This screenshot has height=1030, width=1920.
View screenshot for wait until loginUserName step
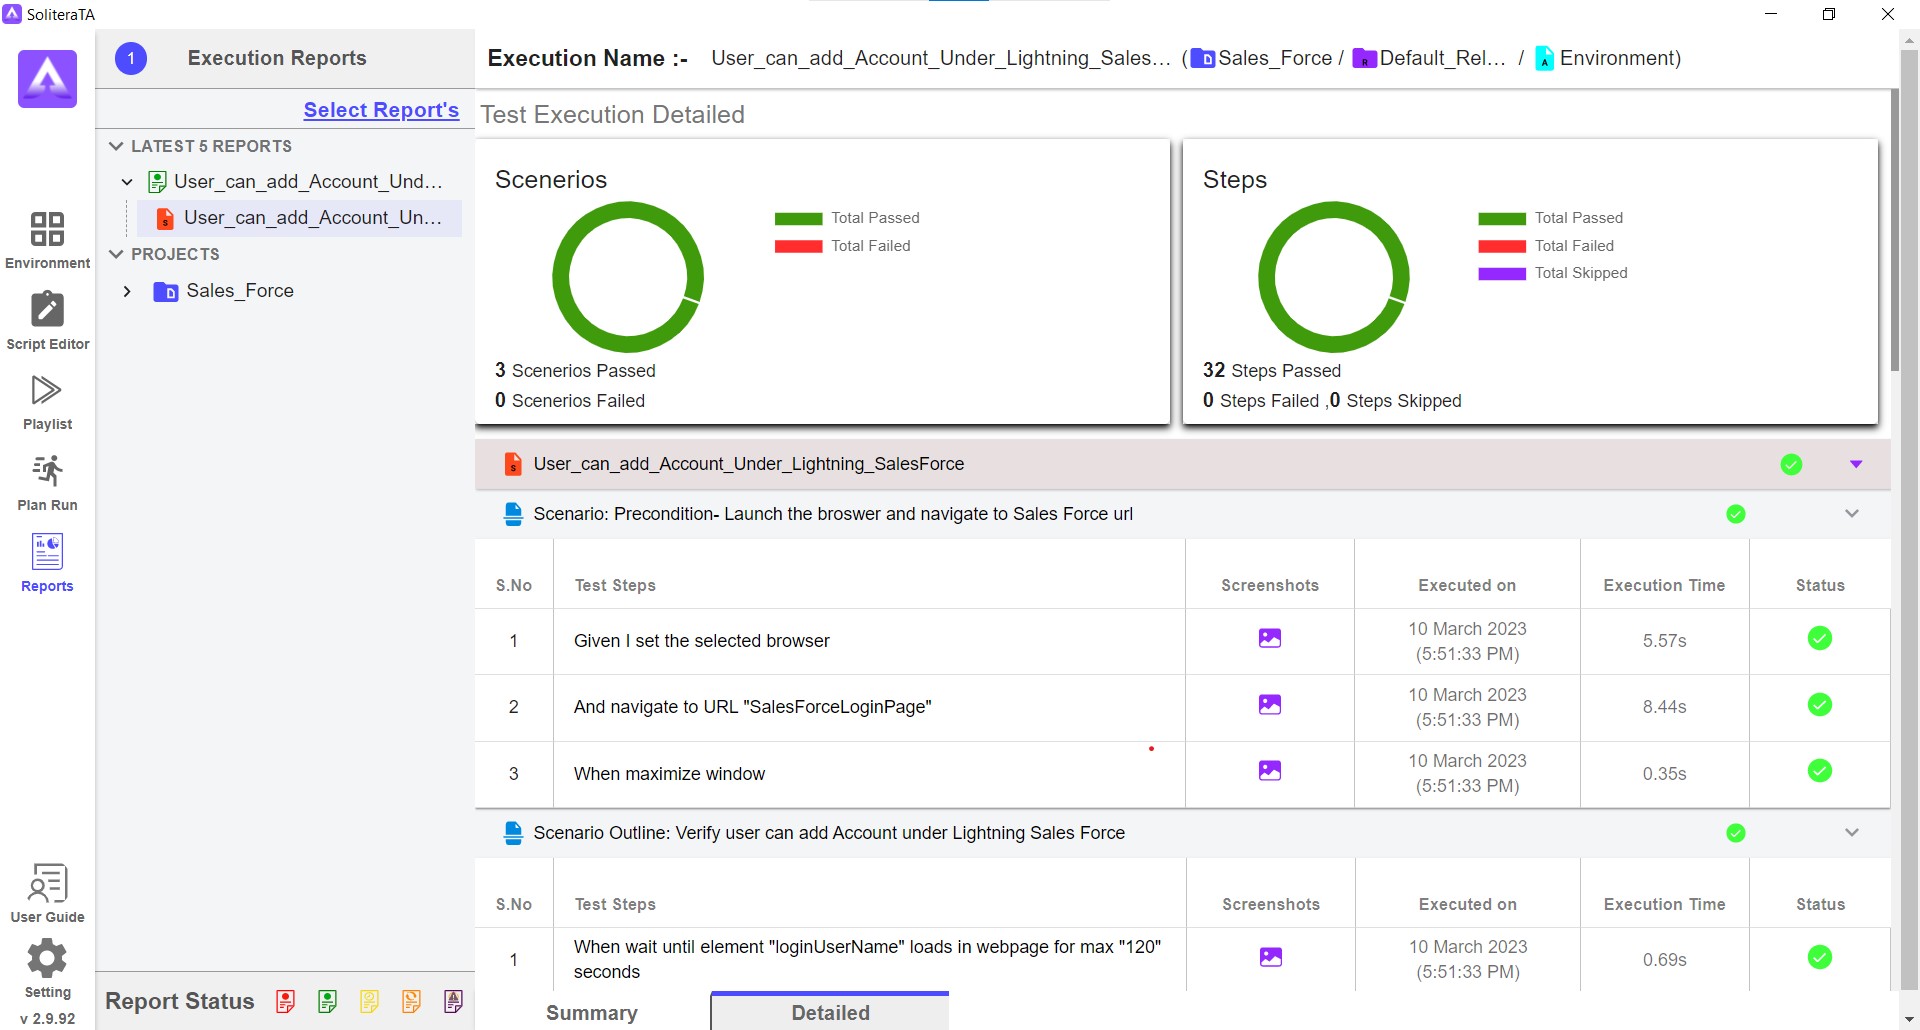pos(1271,957)
